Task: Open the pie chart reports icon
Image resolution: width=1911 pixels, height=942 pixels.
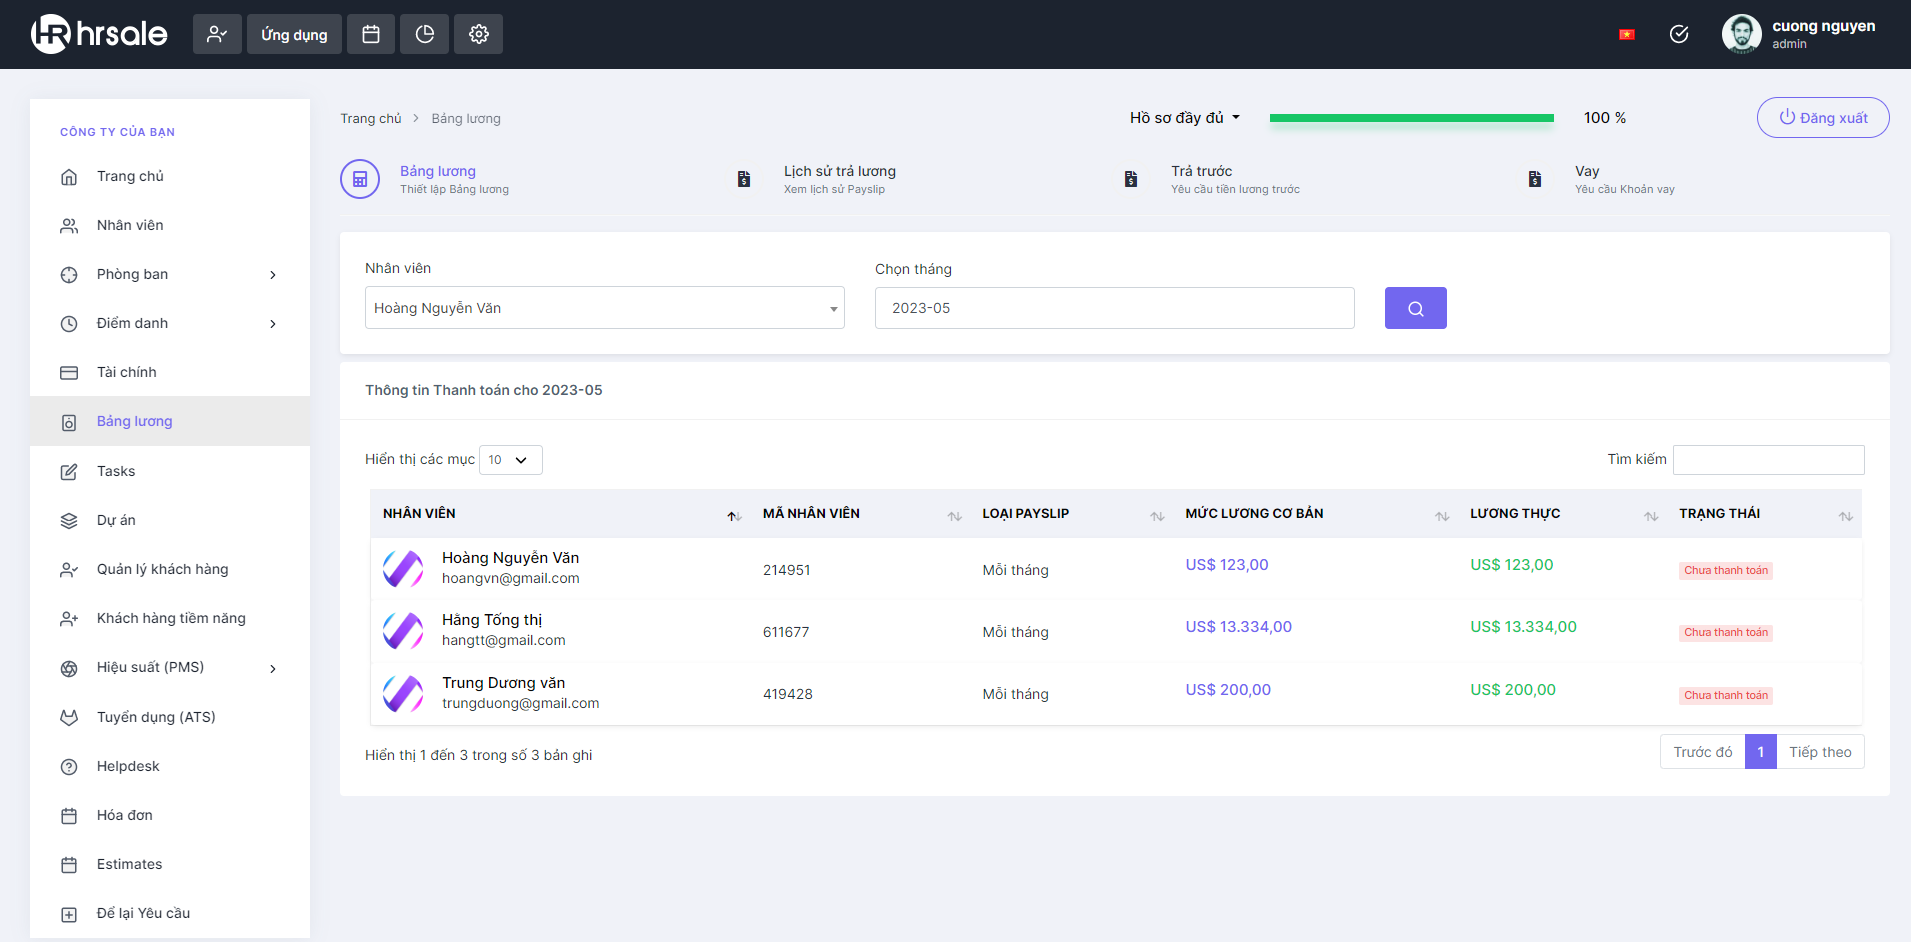Action: pyautogui.click(x=425, y=34)
